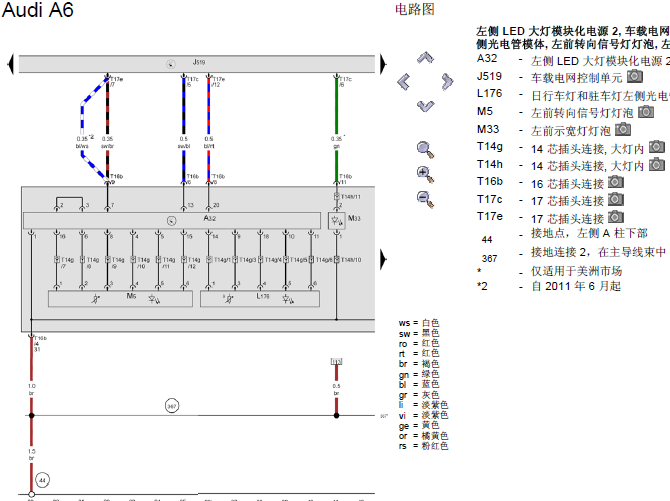This screenshot has height=501, width=670.
Task: Click 'gr = 灰色' color code entry
Action: [419, 395]
